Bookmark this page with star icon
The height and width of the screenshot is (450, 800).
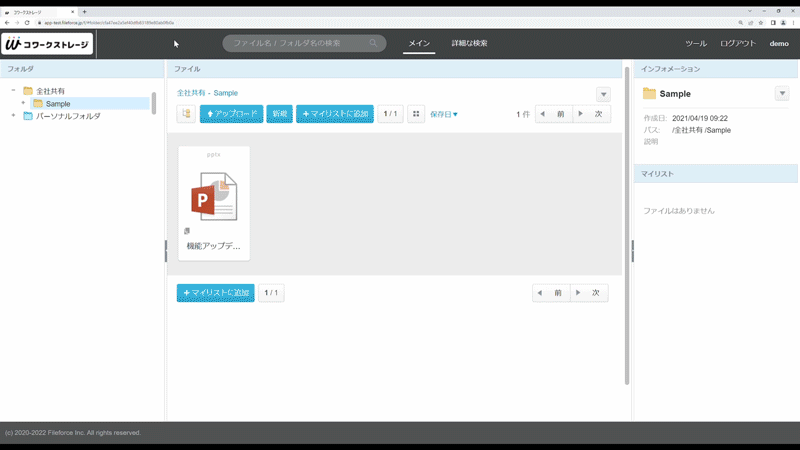click(761, 22)
